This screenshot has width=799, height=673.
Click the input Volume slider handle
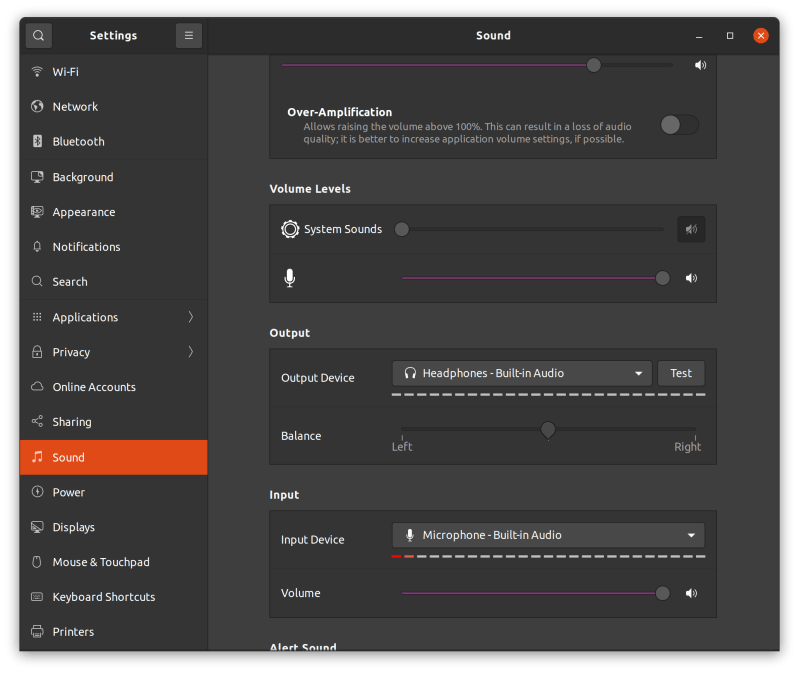pyautogui.click(x=662, y=593)
